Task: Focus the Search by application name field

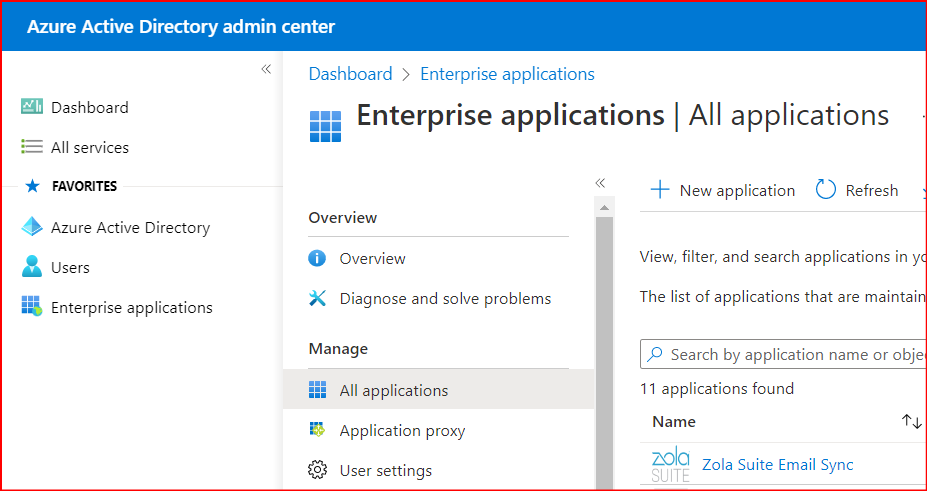Action: click(x=783, y=355)
